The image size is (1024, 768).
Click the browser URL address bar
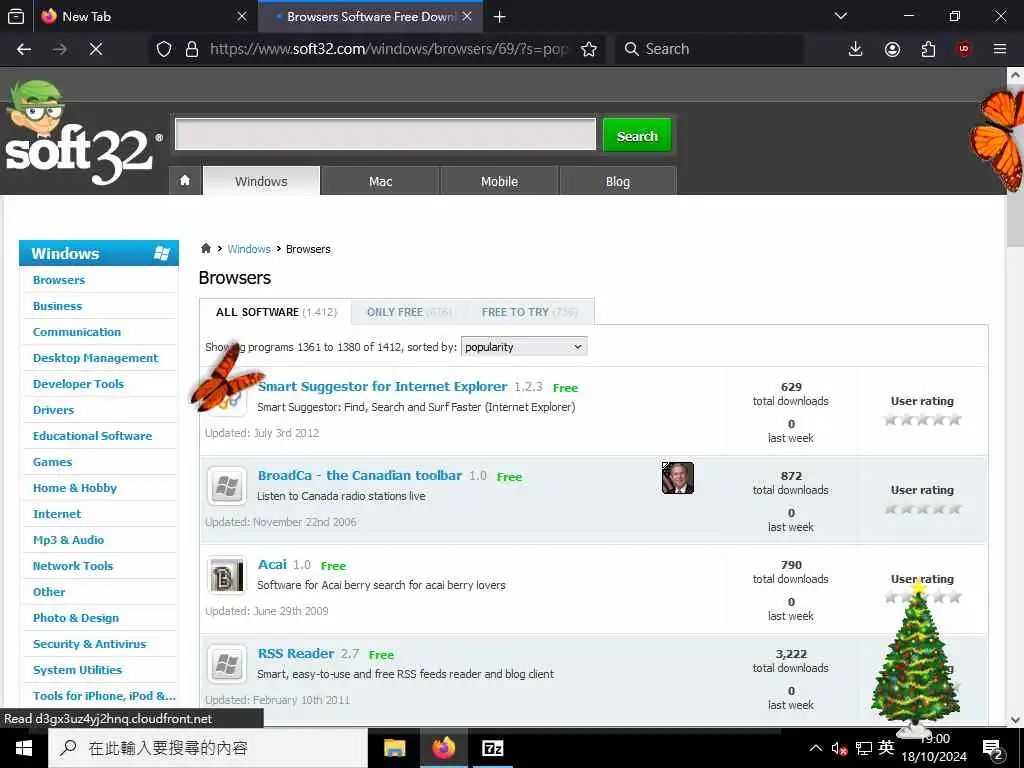pyautogui.click(x=389, y=49)
